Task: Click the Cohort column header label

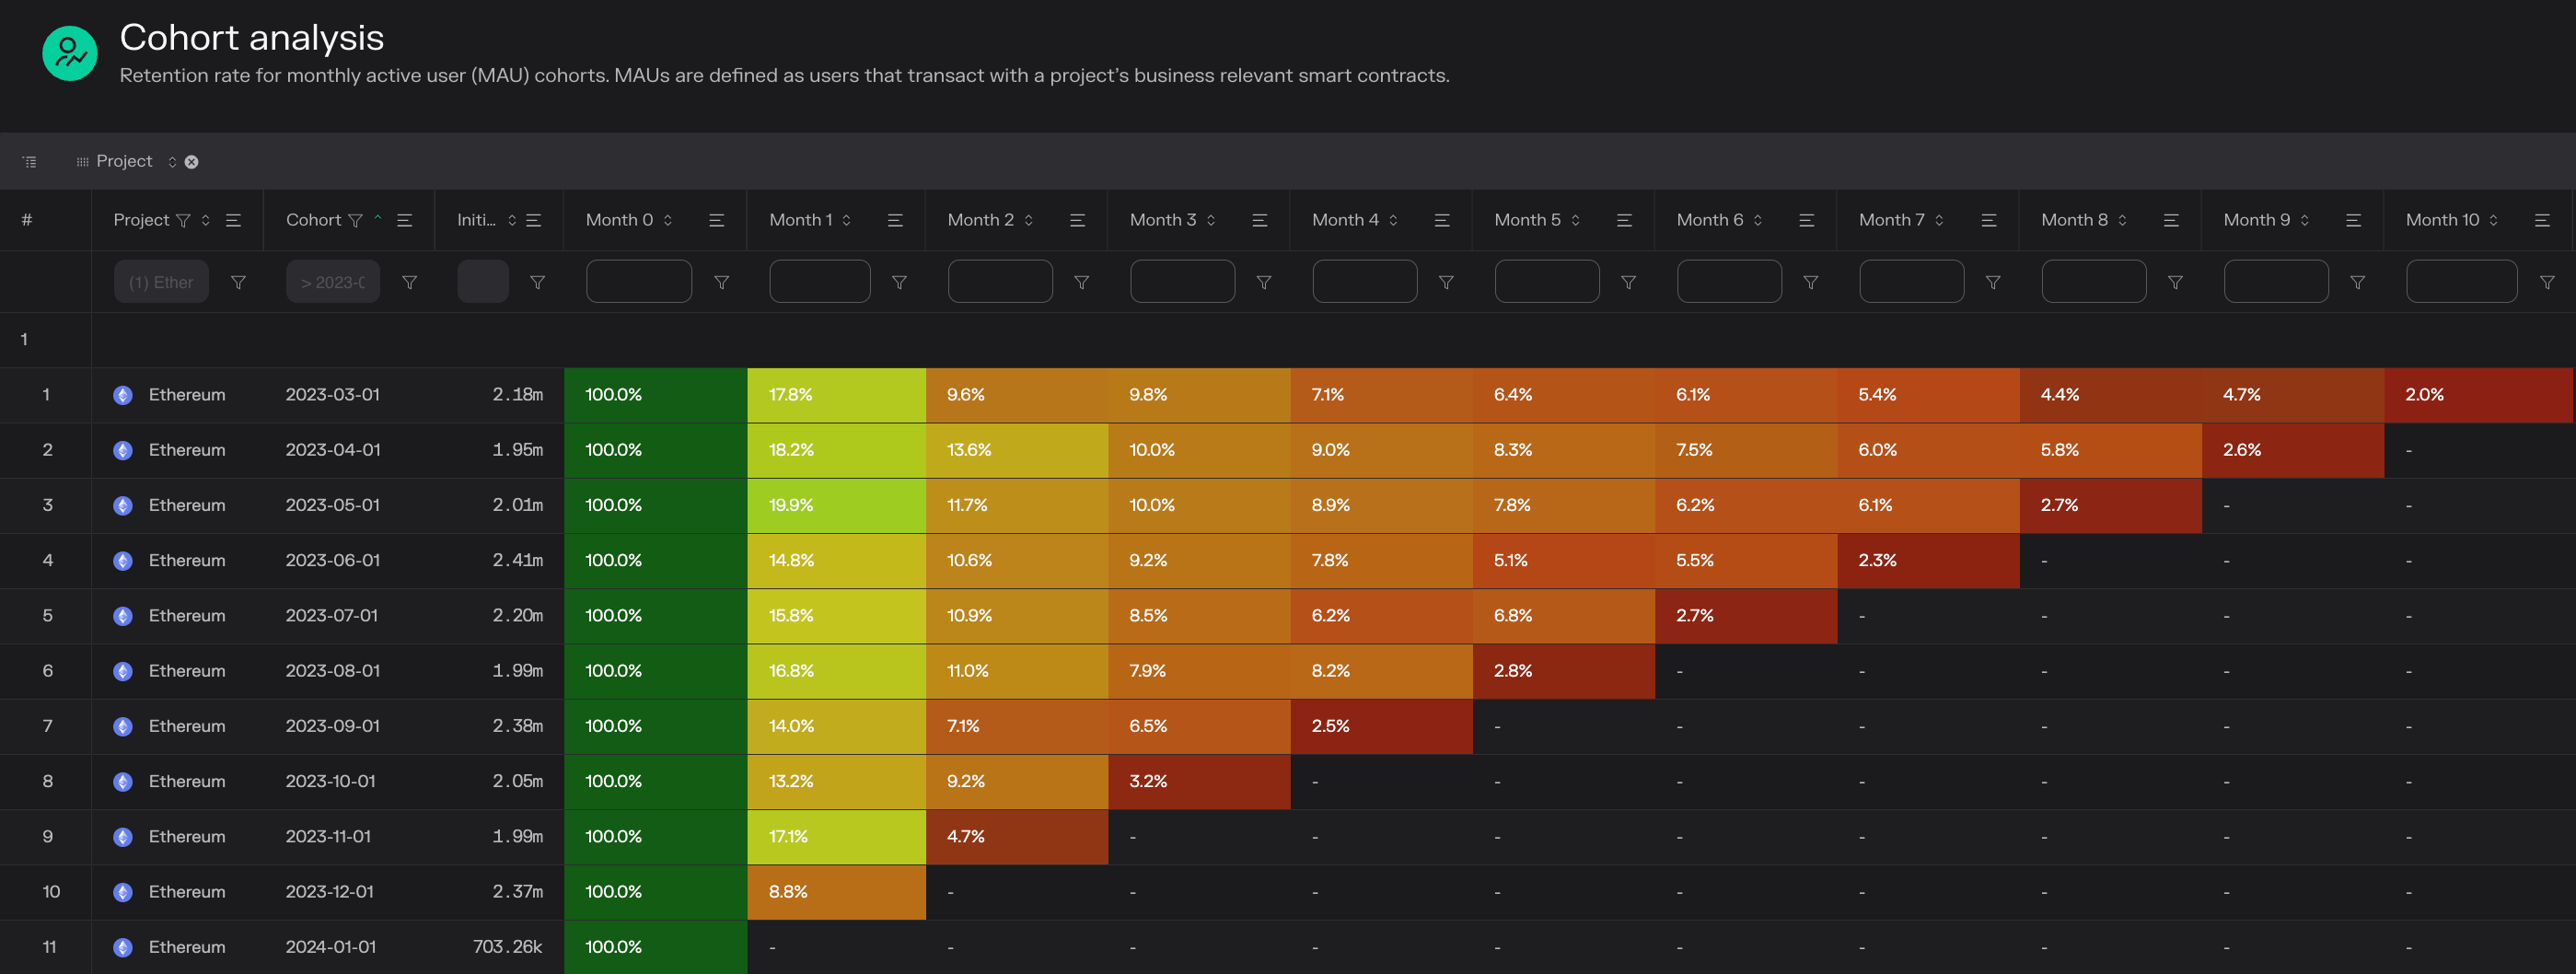Action: 313,220
